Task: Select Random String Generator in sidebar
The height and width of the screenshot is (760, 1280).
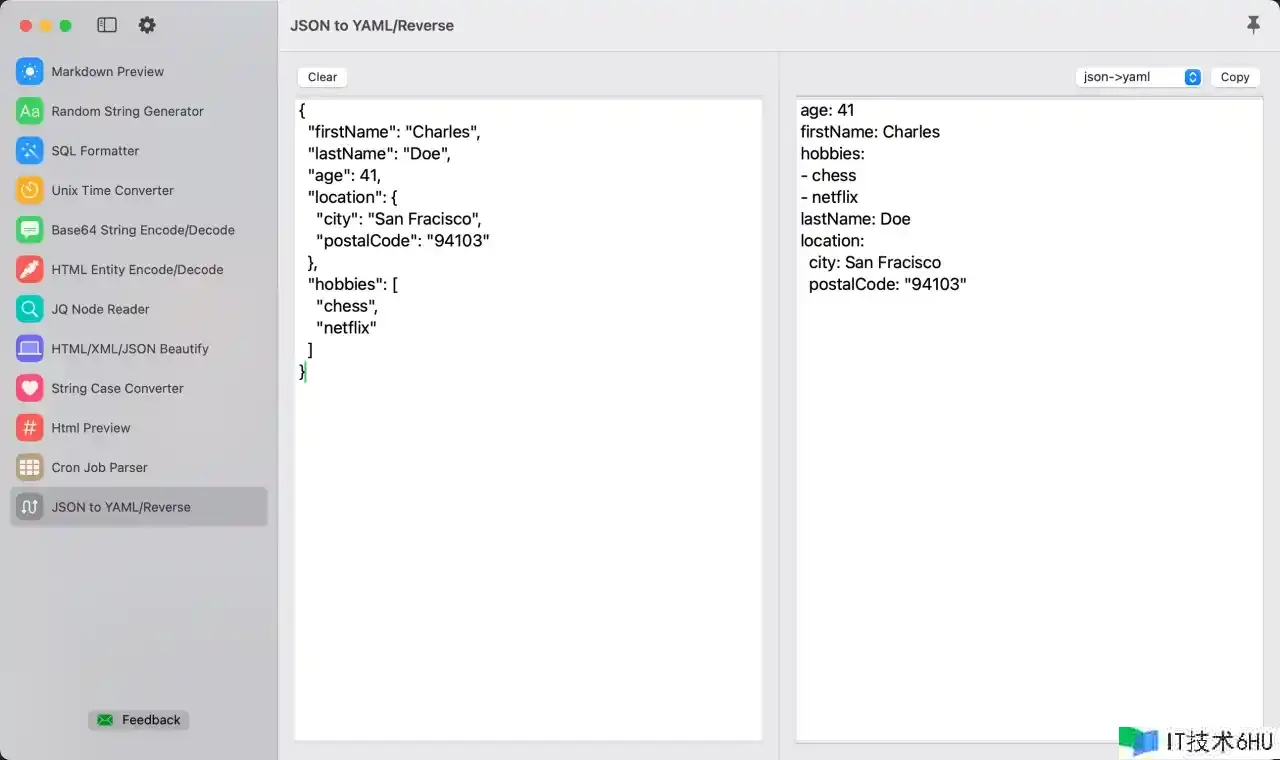Action: (x=139, y=111)
